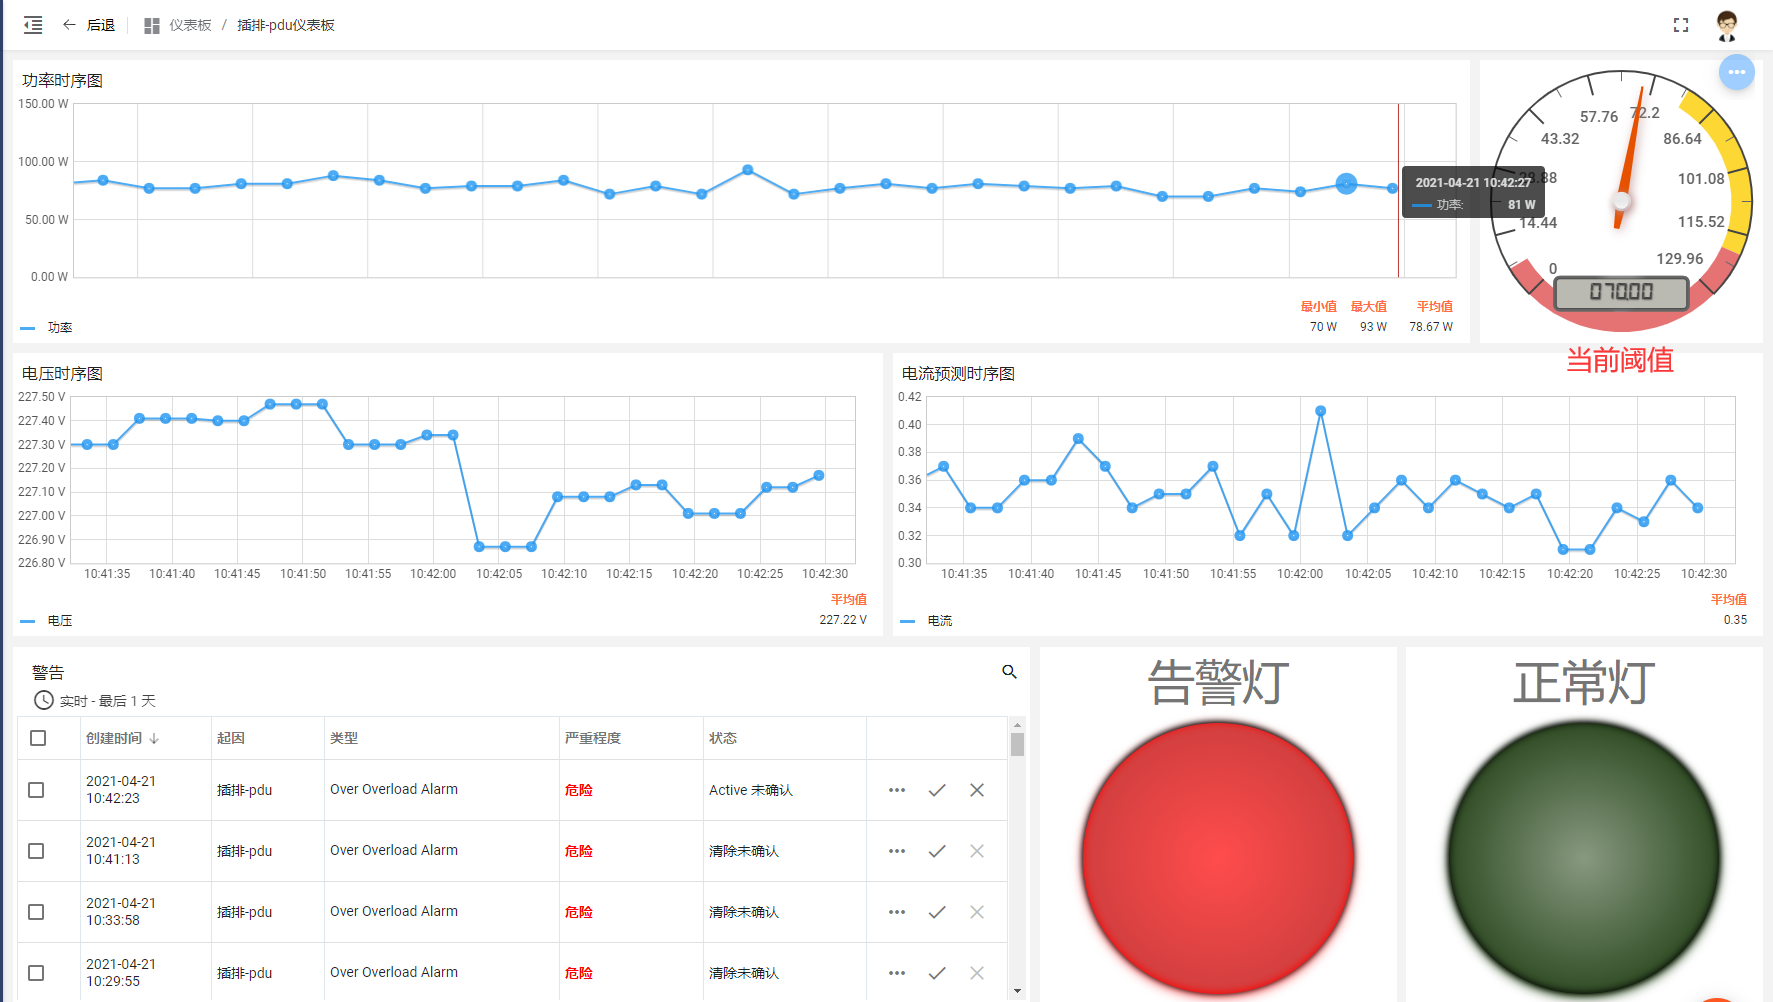Click 70 W minimum power value
Screen dimensions: 1773x1002
coord(1323,327)
